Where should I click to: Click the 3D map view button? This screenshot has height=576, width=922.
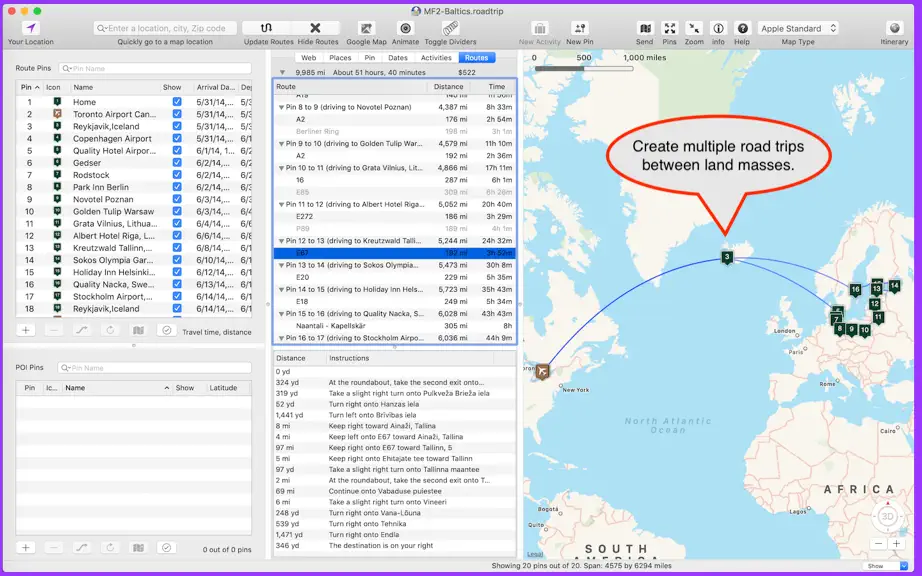click(887, 517)
